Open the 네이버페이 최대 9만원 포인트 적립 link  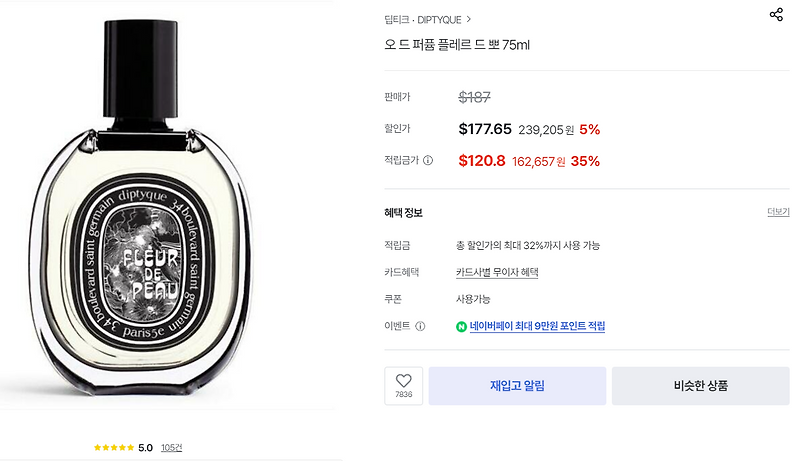(x=537, y=326)
